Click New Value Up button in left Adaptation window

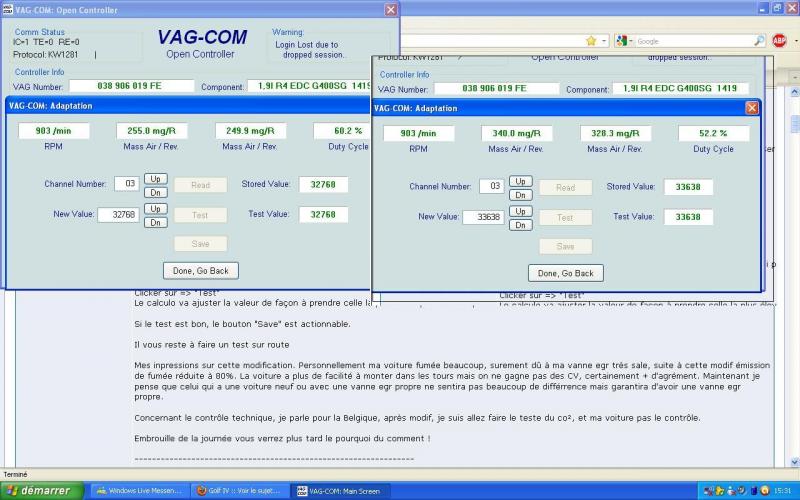point(156,209)
